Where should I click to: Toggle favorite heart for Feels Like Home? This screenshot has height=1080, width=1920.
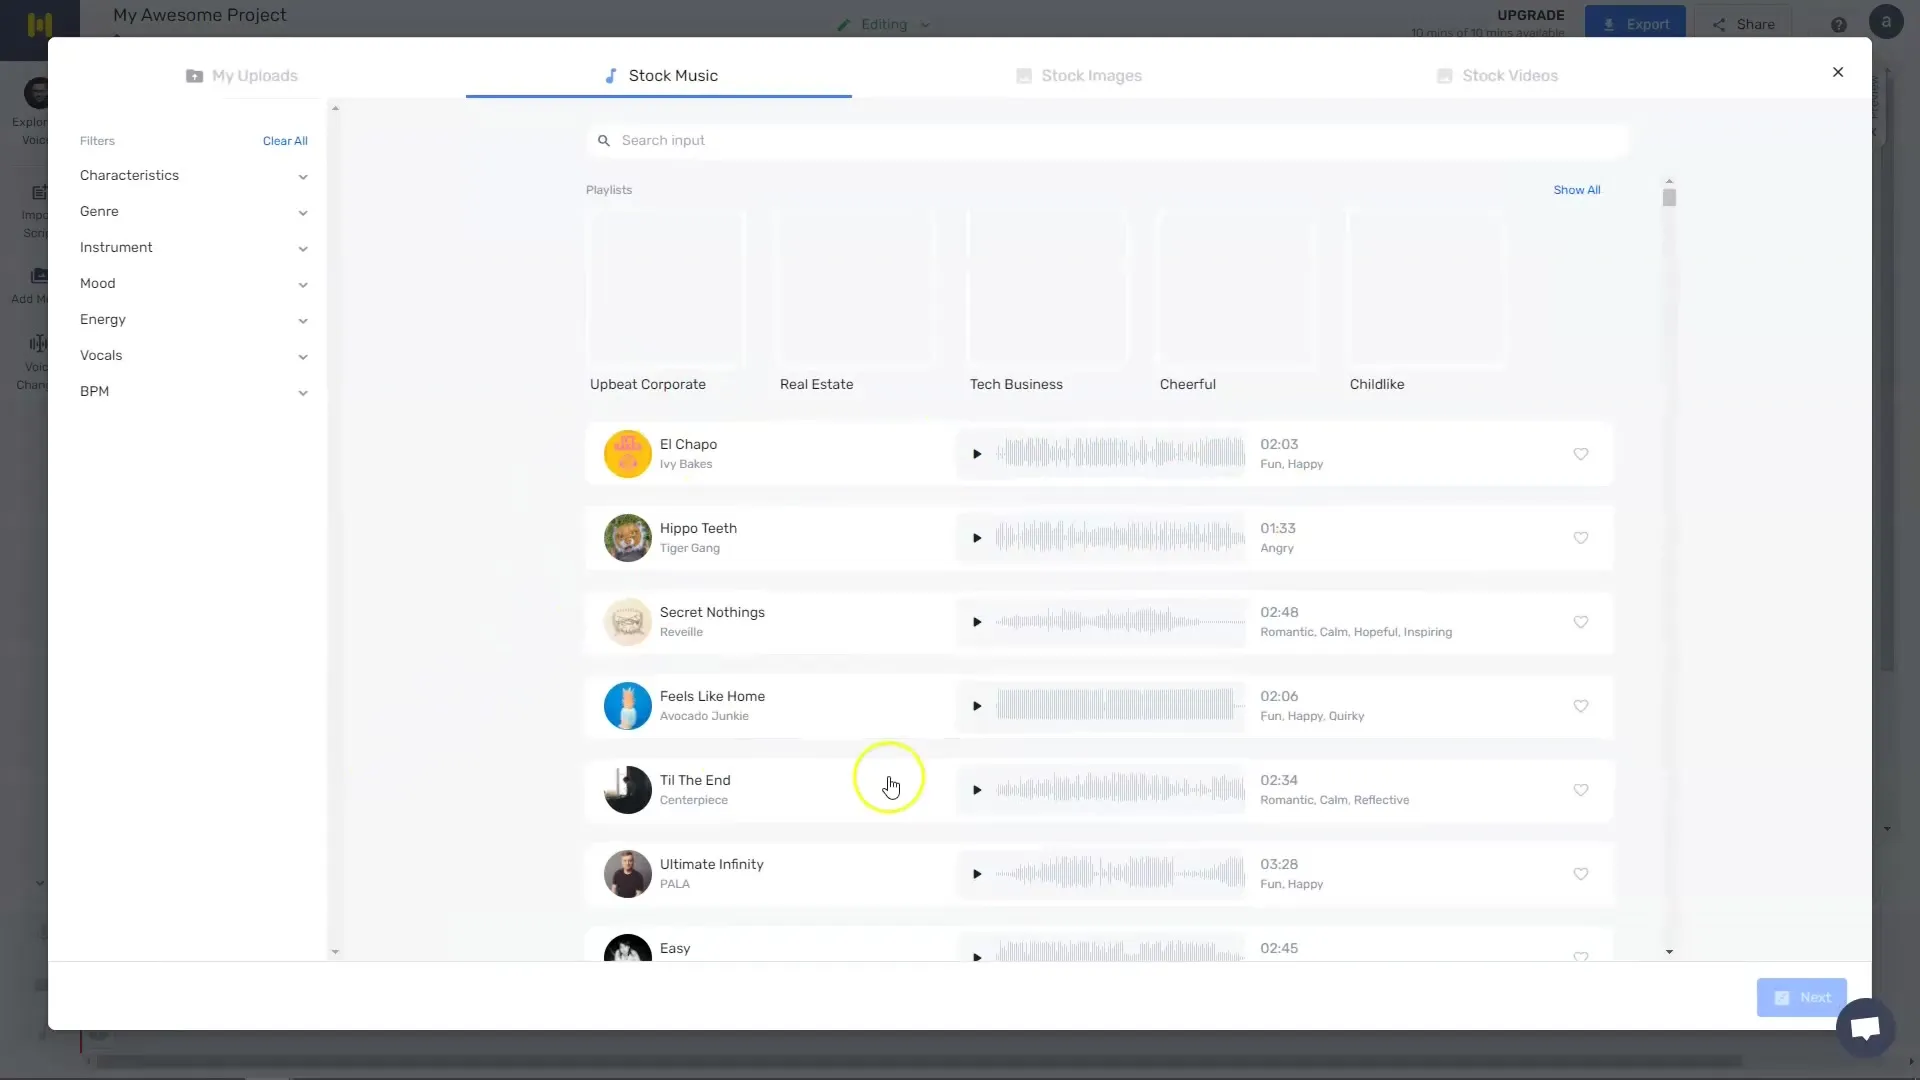coord(1581,704)
